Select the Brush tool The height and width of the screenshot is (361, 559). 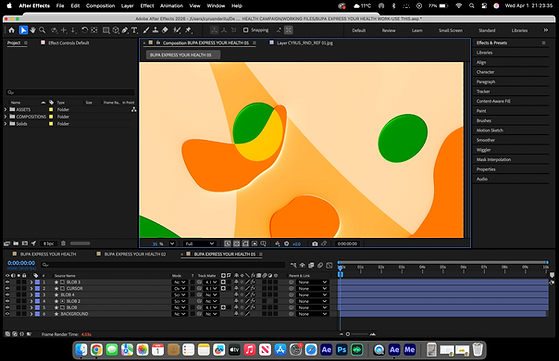click(x=146, y=30)
